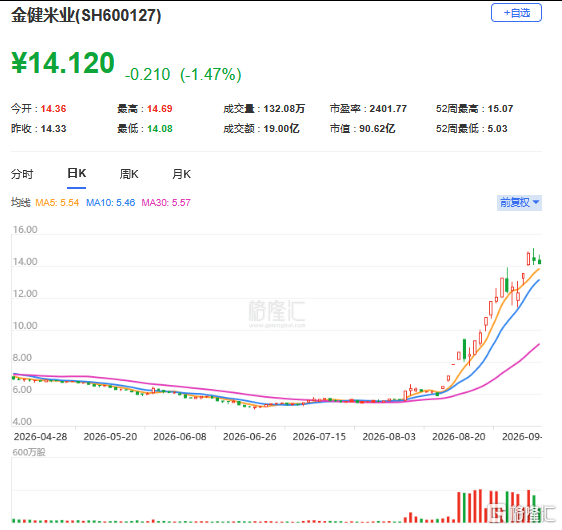Click the 52周最低 value 5.03

point(497,129)
